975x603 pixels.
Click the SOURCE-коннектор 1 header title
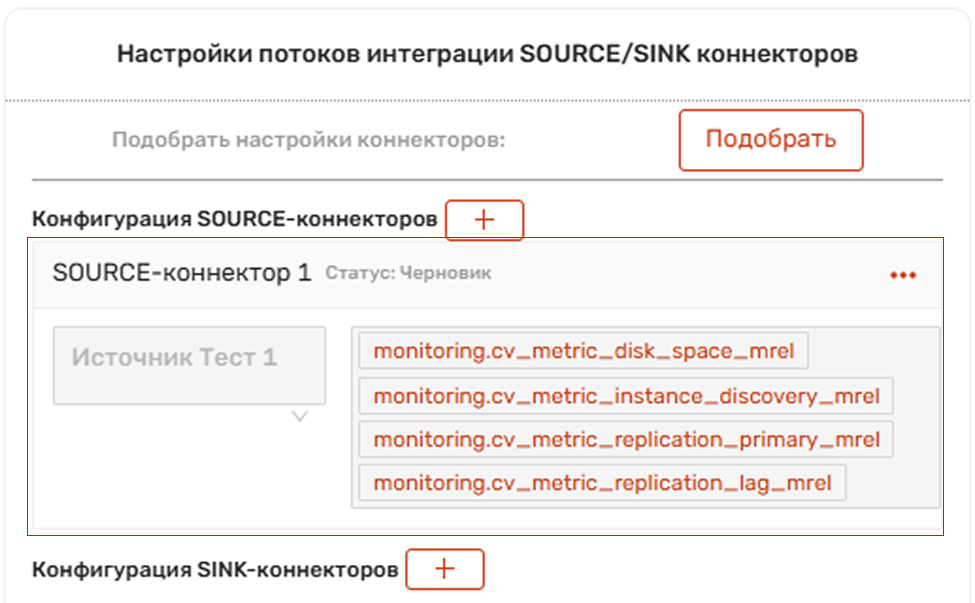coord(182,273)
